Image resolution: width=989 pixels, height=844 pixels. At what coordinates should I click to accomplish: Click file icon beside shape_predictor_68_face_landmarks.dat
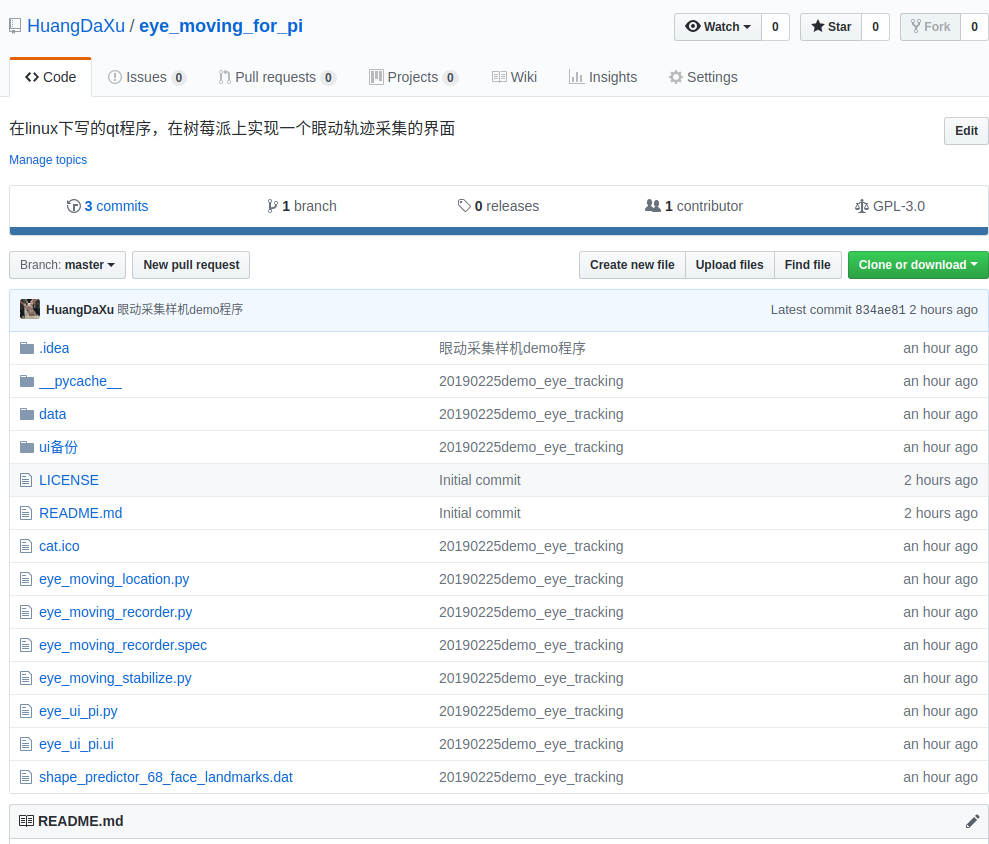click(26, 777)
